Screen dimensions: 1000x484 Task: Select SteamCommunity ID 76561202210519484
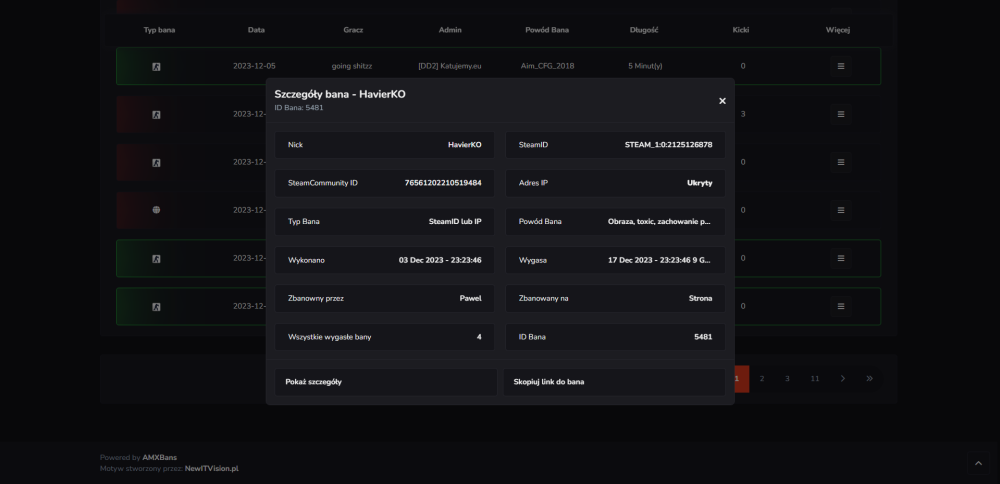tap(443, 183)
